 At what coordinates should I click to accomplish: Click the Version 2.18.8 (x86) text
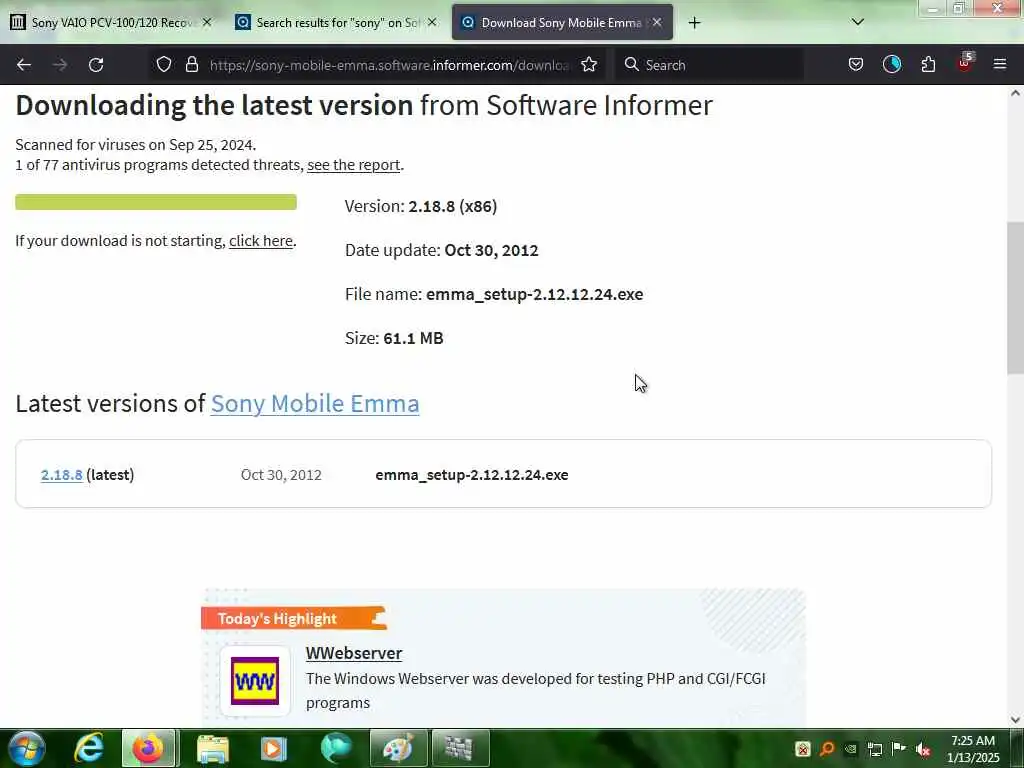point(421,206)
